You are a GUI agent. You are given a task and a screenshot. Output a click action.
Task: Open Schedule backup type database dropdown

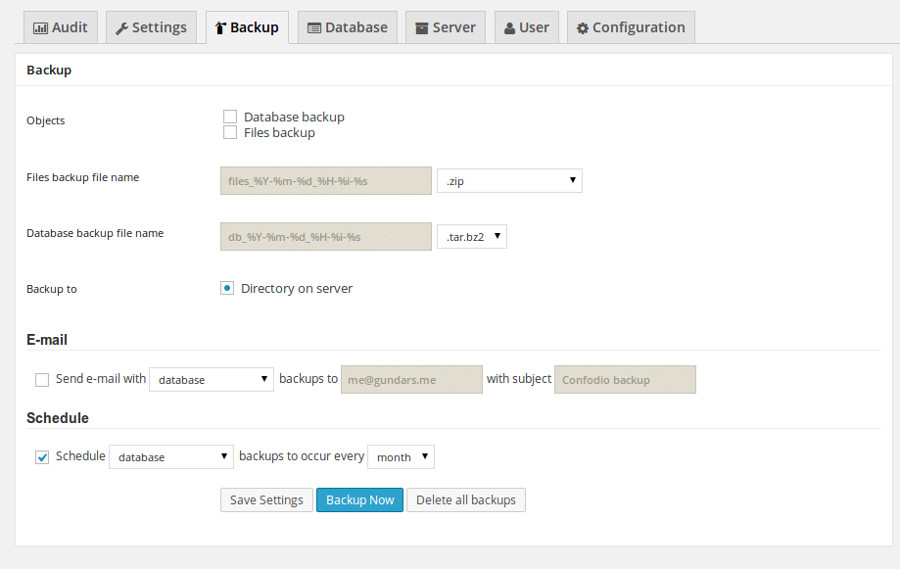171,457
